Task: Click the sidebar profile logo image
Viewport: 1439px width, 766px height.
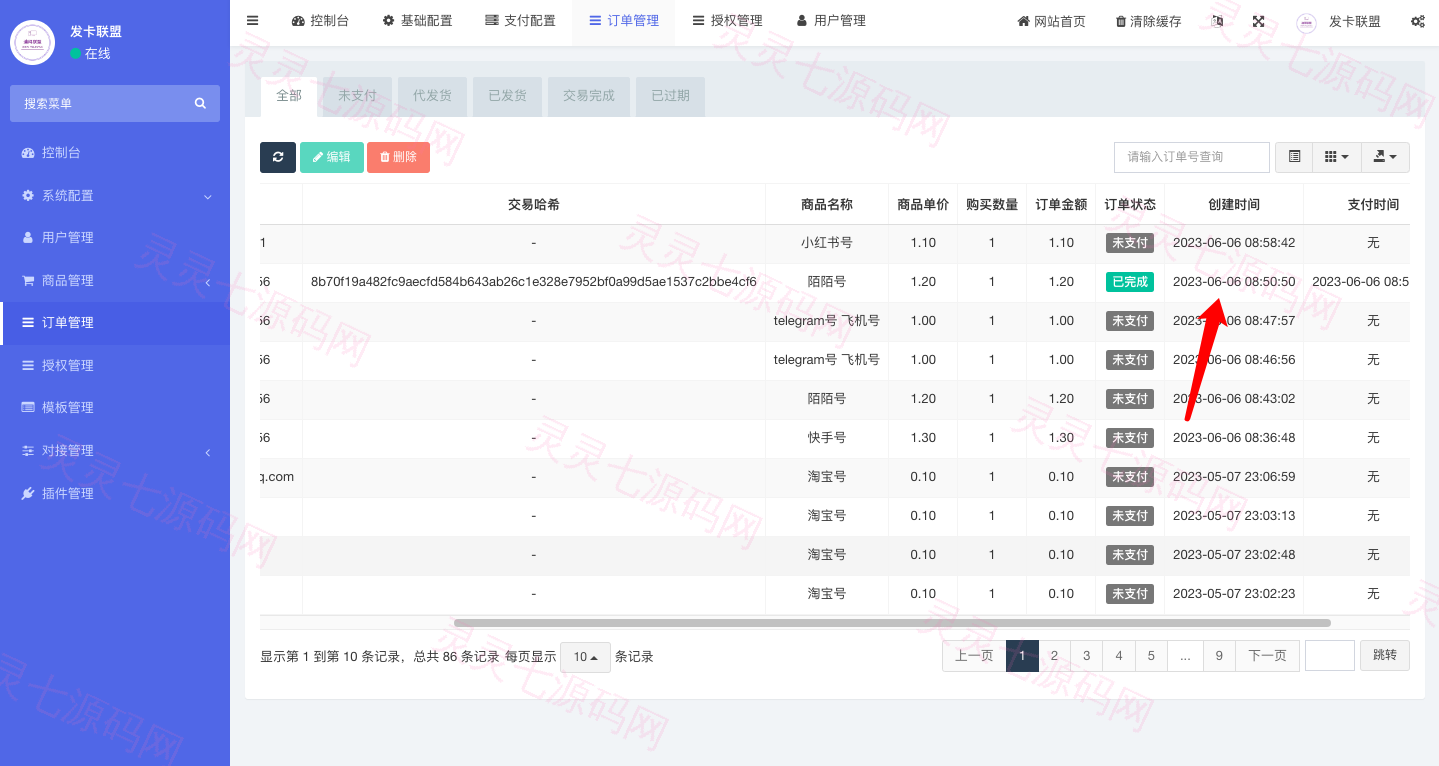Action: click(x=32, y=42)
